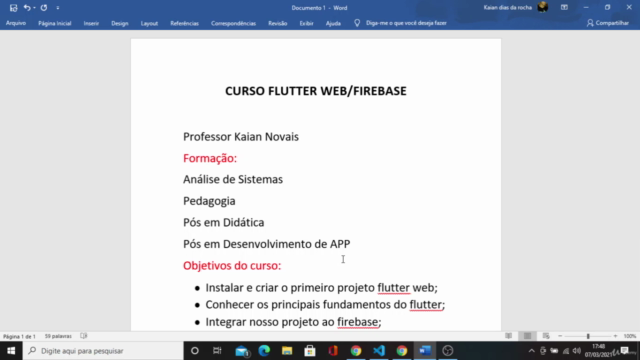
Task: Undo the last action
Action: tap(27, 8)
